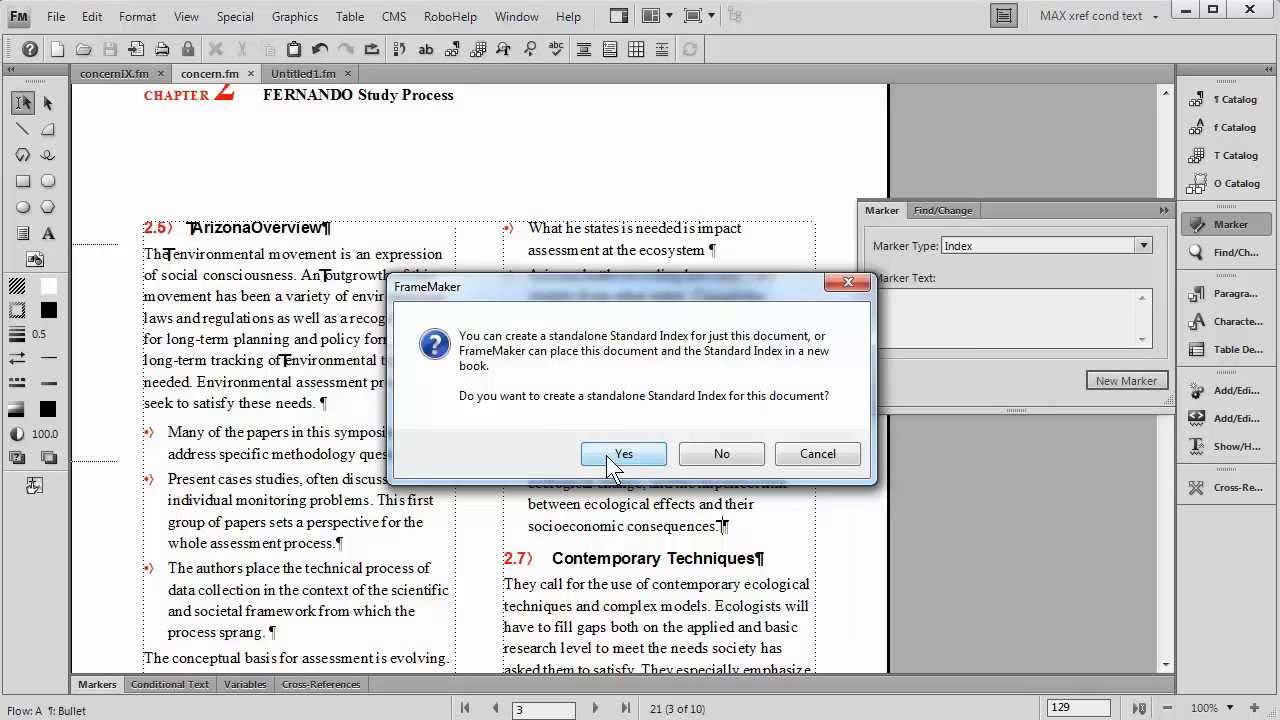Open the RoboHelp menu
Screen dimensions: 1280x720
pyautogui.click(x=451, y=17)
